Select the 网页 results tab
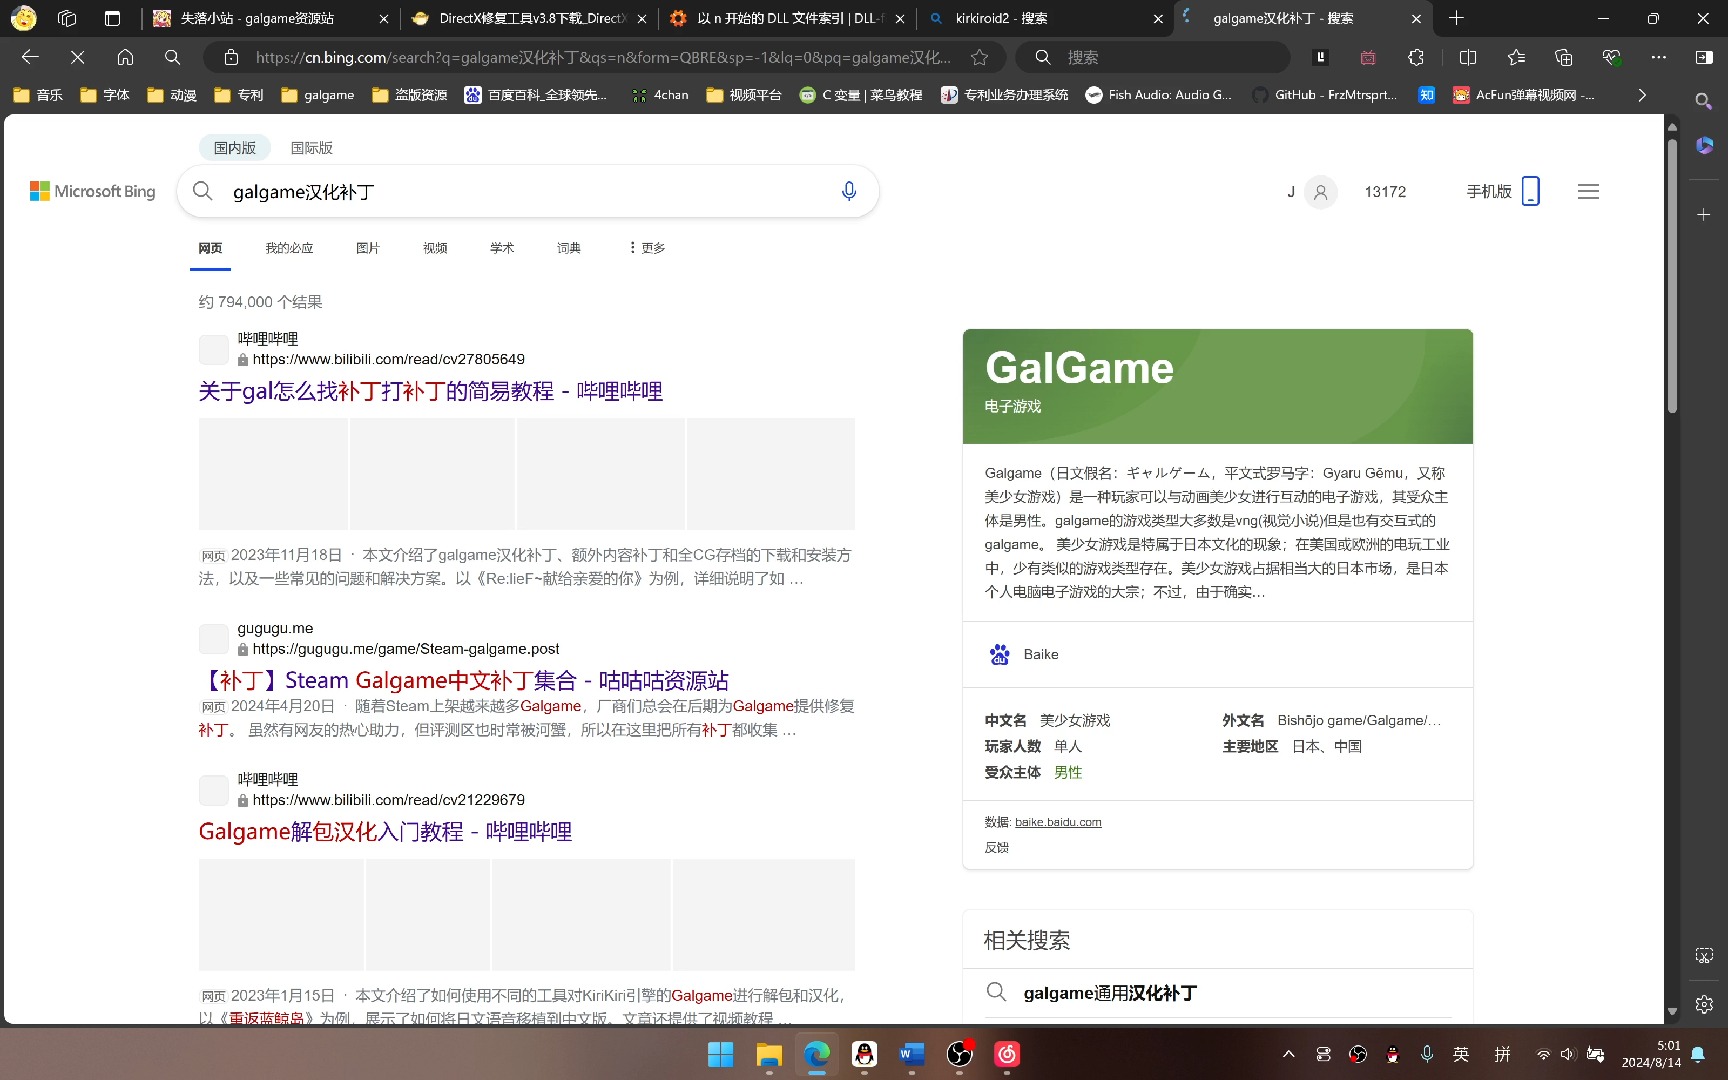This screenshot has height=1080, width=1728. click(x=210, y=248)
